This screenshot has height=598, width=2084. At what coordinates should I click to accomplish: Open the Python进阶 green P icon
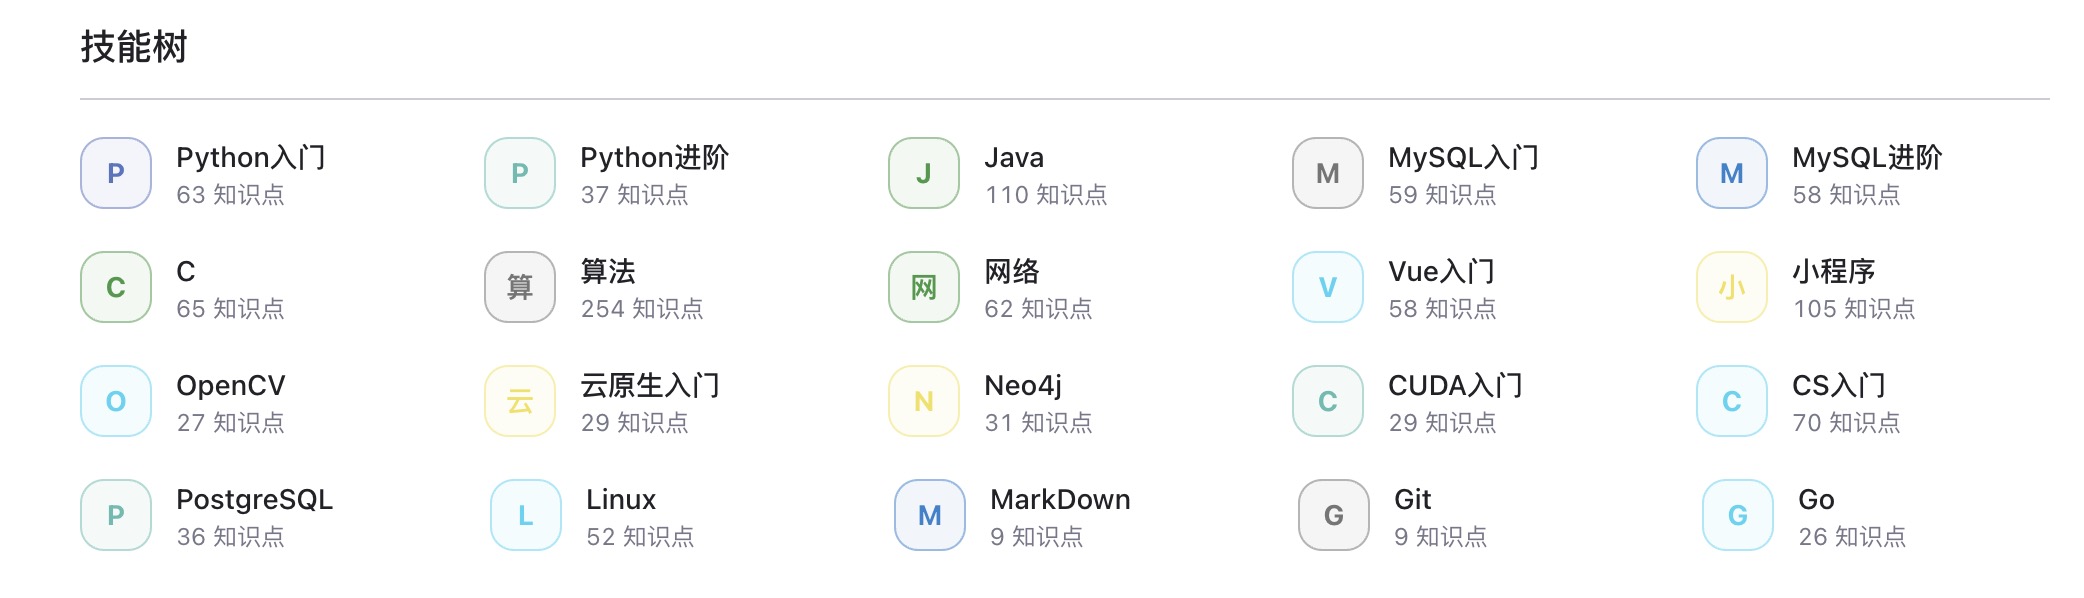click(520, 173)
